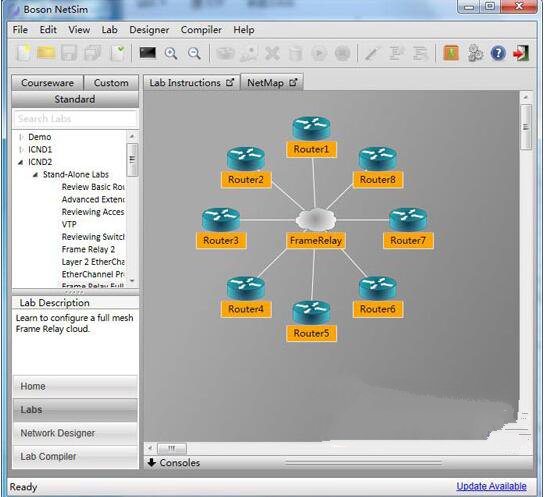
Task: Click the NetMap horizontal scrollbar thumb
Action: 172,448
